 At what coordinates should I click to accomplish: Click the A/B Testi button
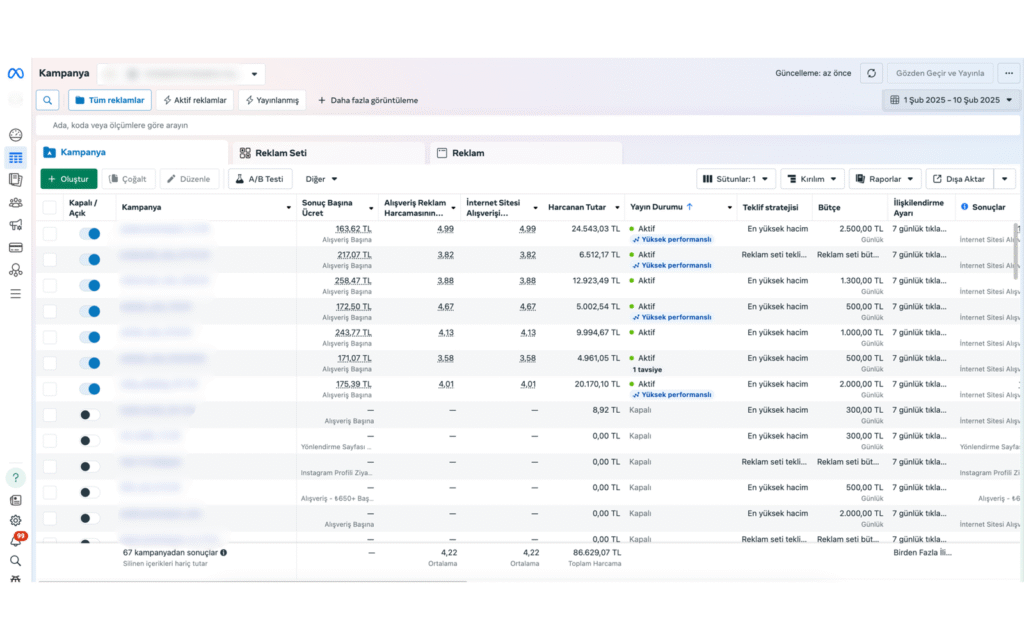(259, 179)
